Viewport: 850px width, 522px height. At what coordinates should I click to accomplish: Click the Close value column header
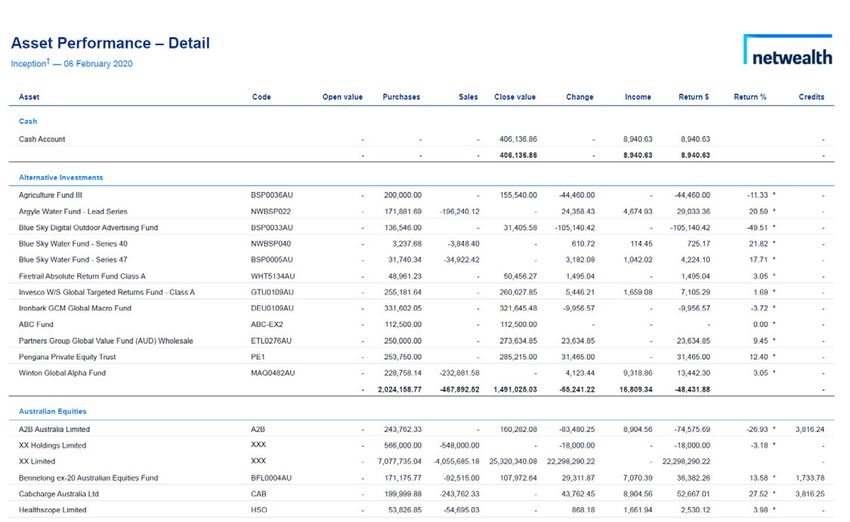click(514, 97)
